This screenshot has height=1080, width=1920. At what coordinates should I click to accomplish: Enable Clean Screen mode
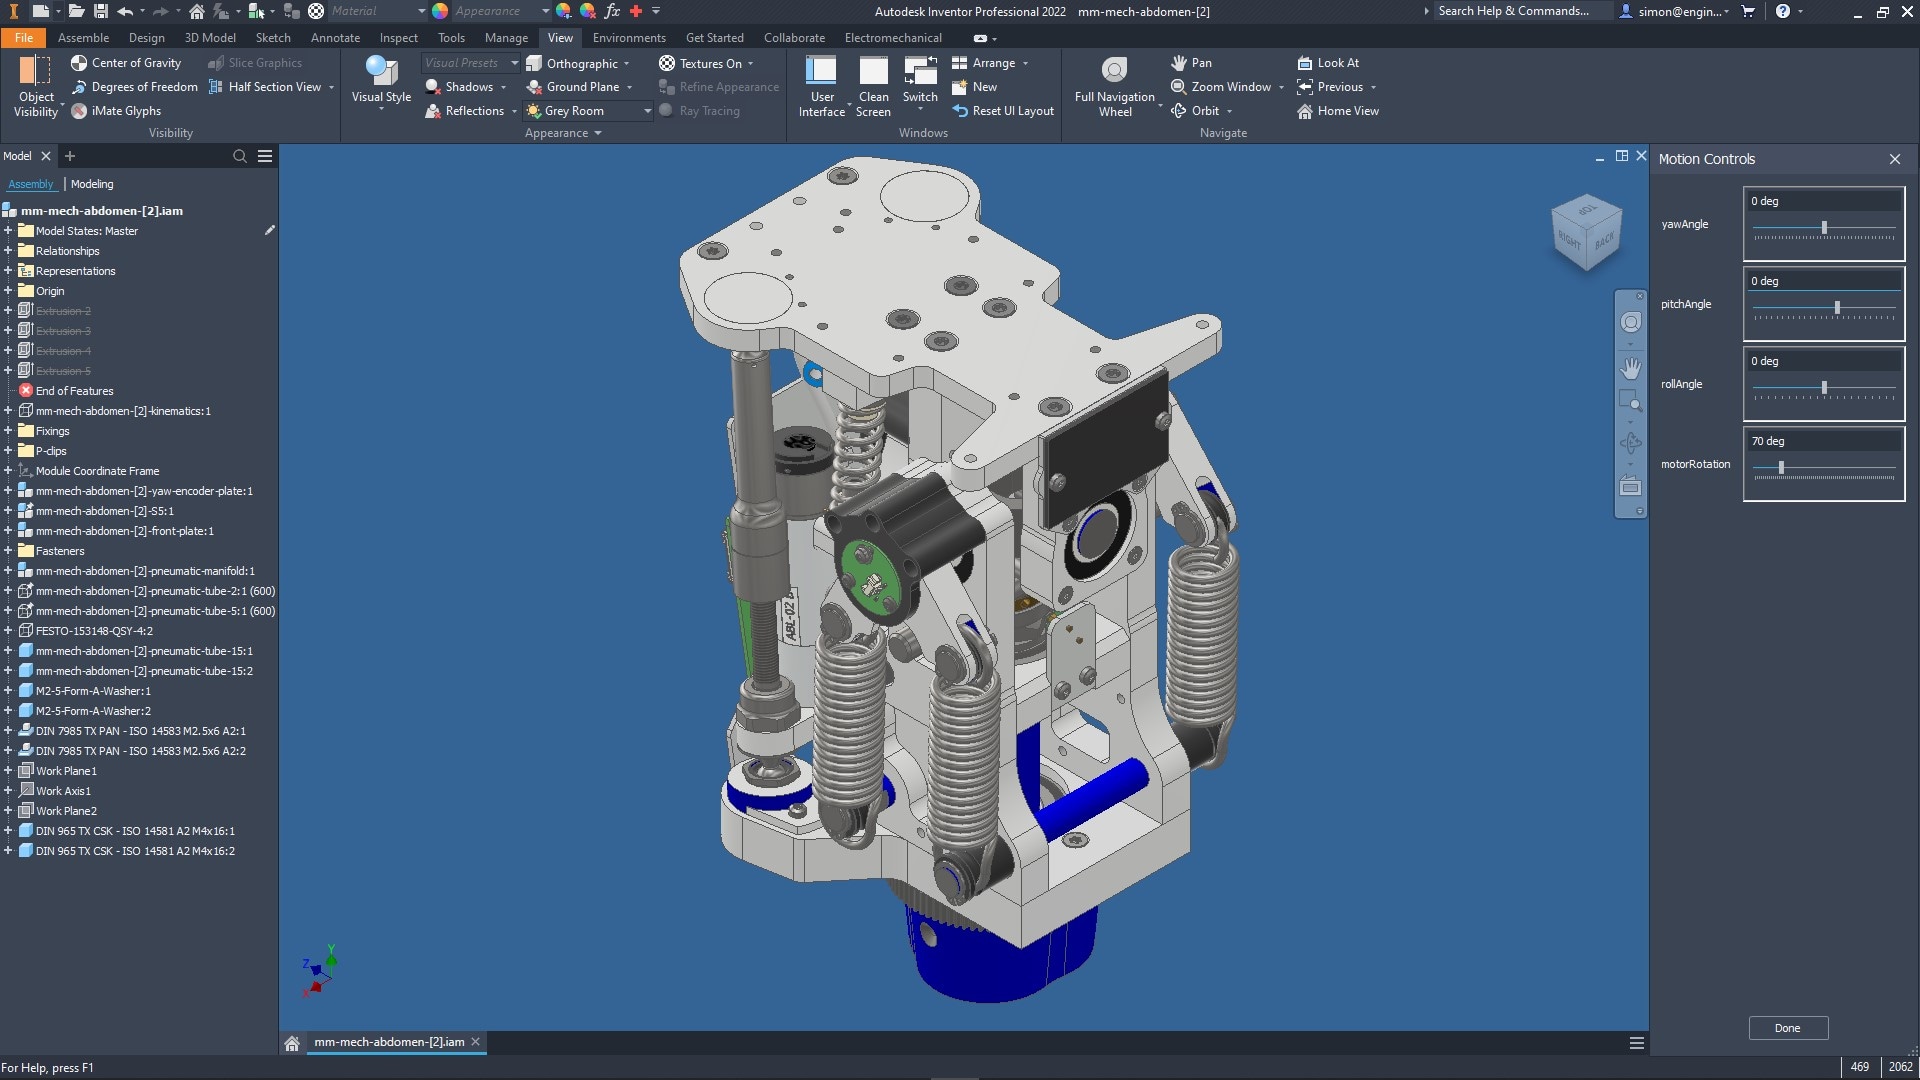pyautogui.click(x=873, y=86)
